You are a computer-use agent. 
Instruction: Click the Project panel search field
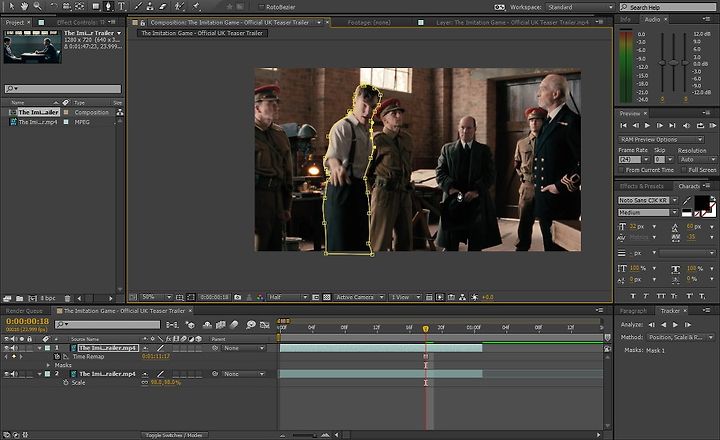coord(63,89)
